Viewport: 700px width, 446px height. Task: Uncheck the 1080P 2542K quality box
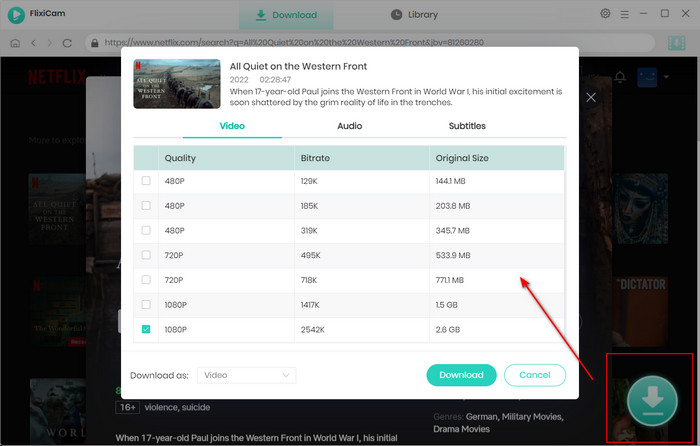click(x=146, y=329)
